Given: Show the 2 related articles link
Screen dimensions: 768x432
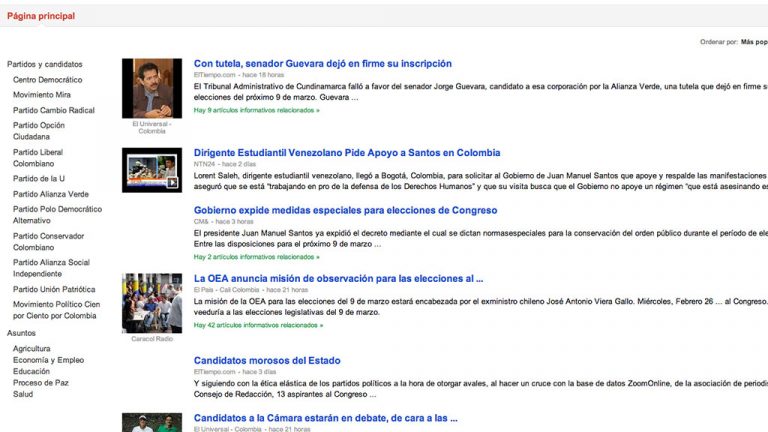Looking at the screenshot, I should coord(256,257).
